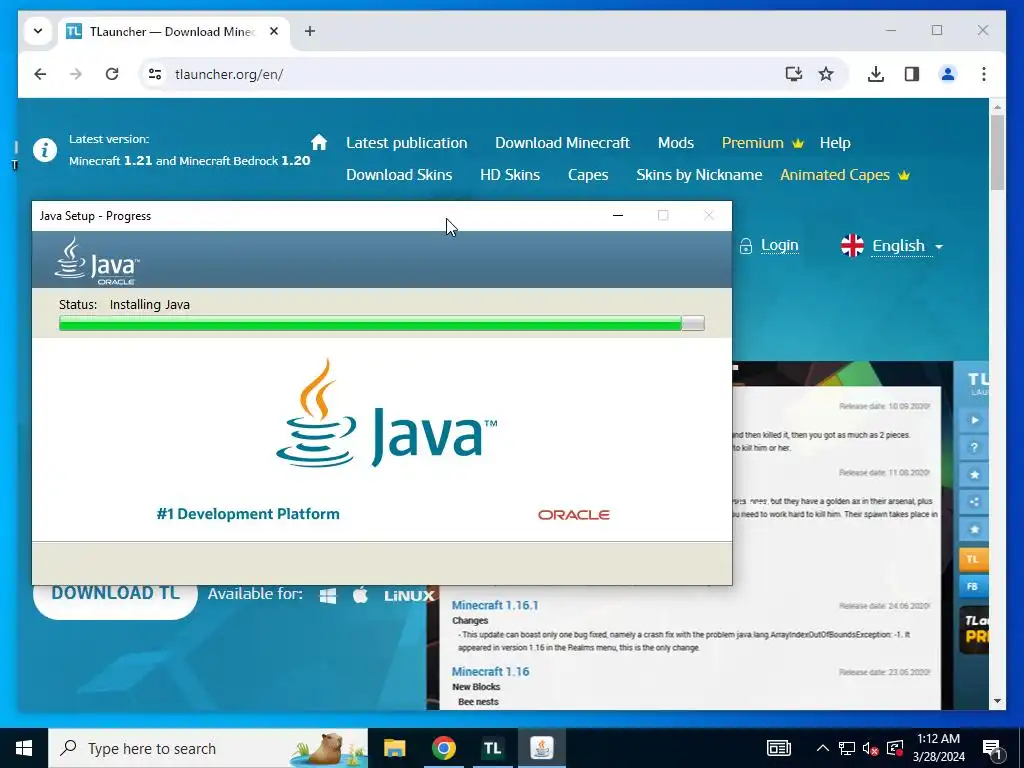Open Chrome side panel icon
Image resolution: width=1024 pixels, height=768 pixels.
coord(912,74)
